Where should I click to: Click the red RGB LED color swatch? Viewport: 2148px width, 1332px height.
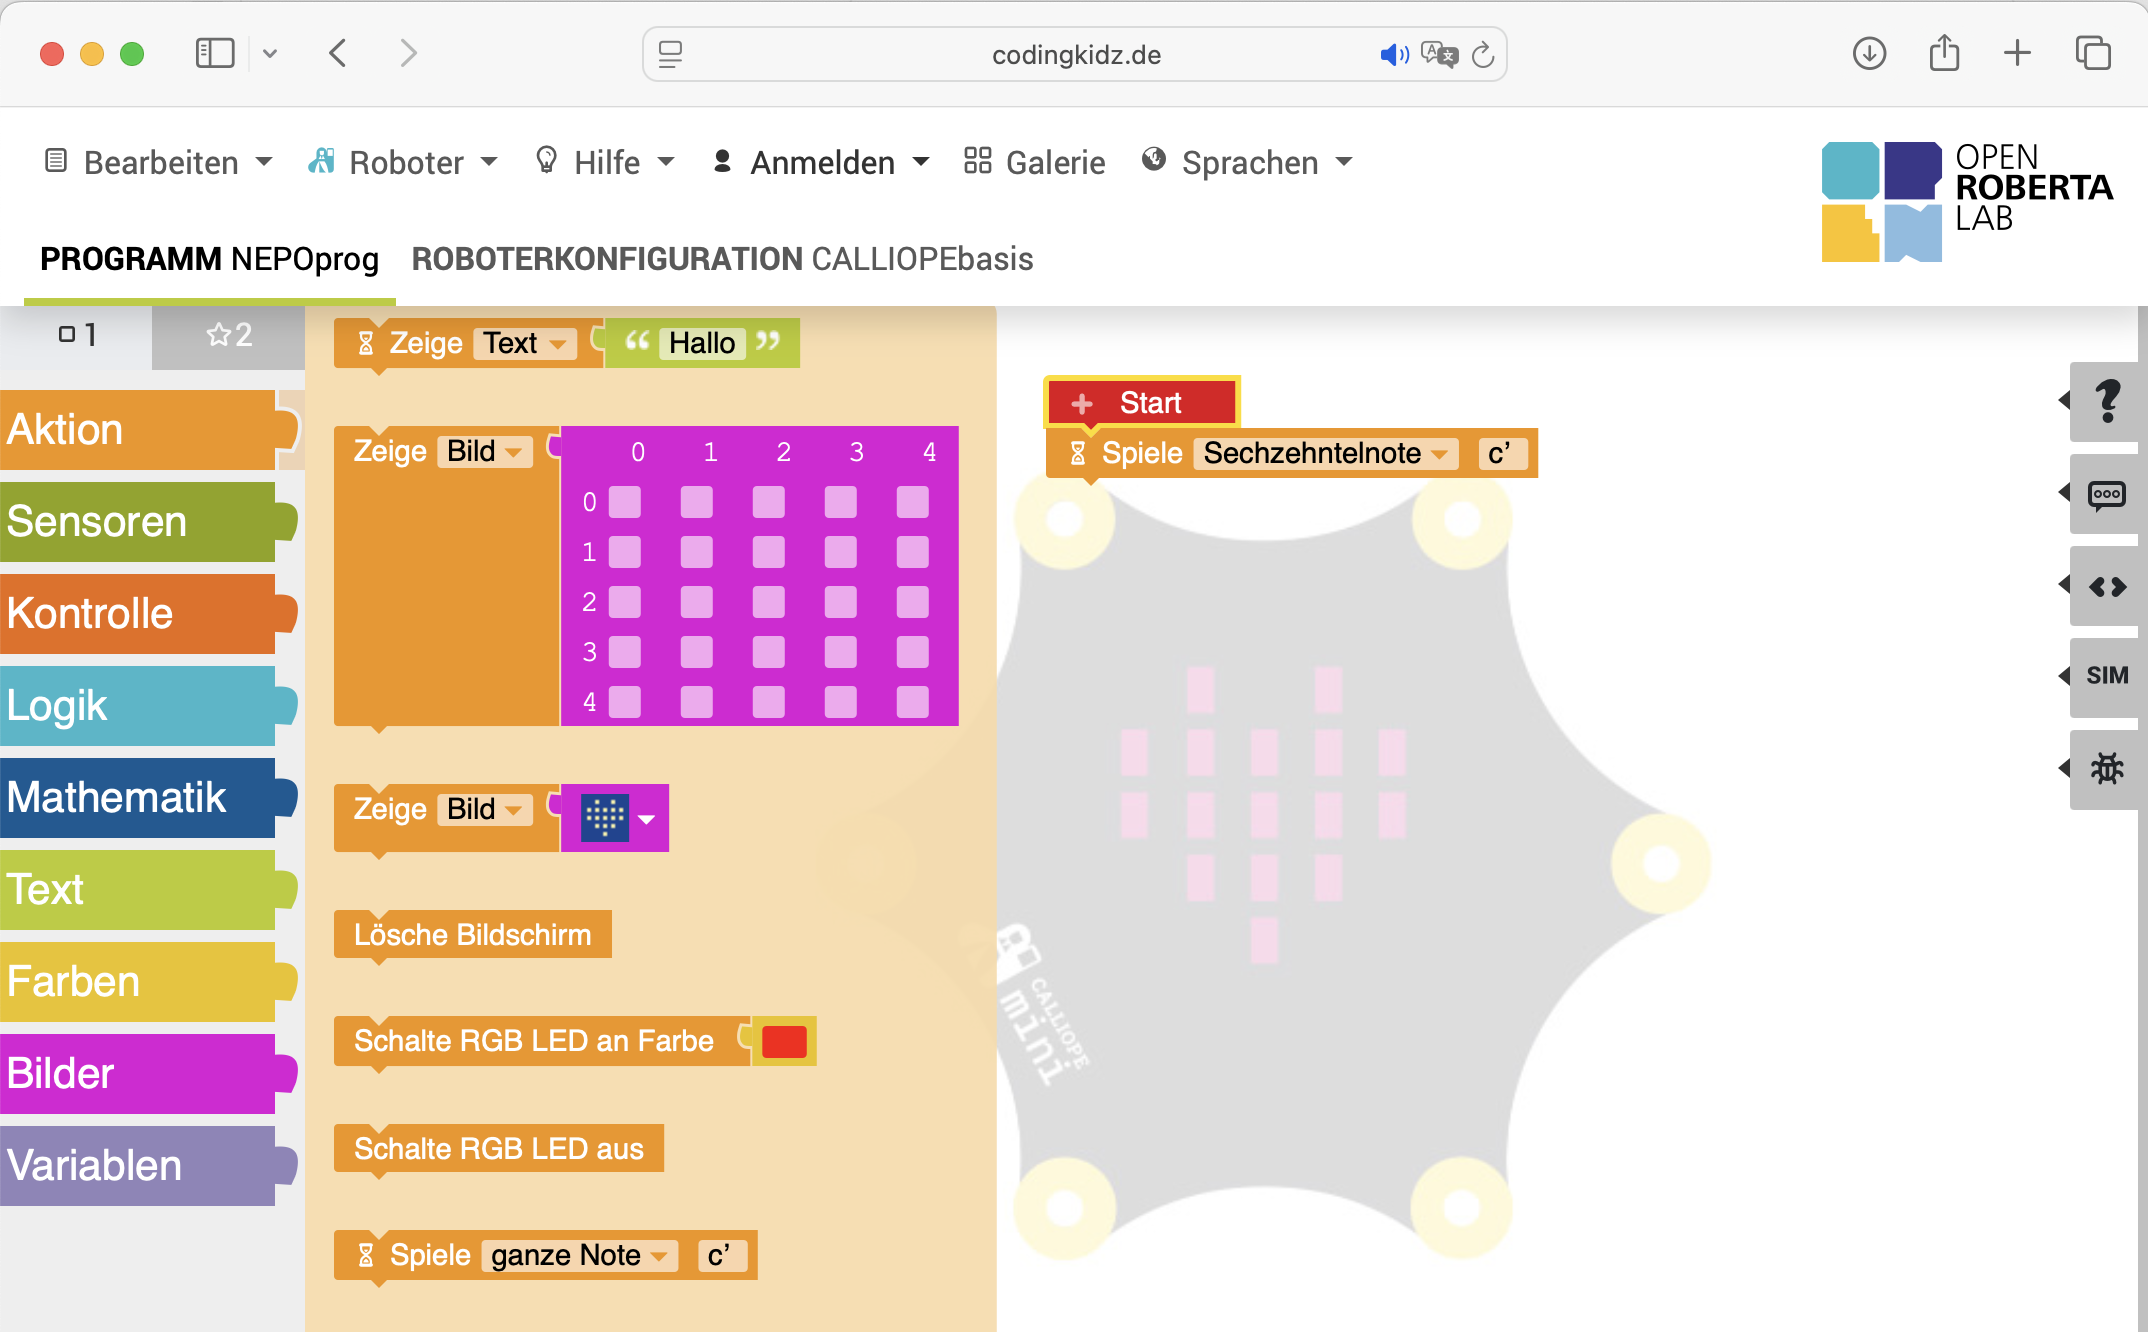point(784,1042)
